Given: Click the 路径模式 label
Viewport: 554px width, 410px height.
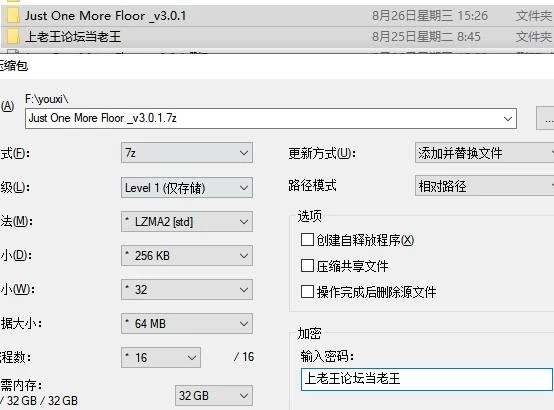Looking at the screenshot, I should (x=312, y=185).
